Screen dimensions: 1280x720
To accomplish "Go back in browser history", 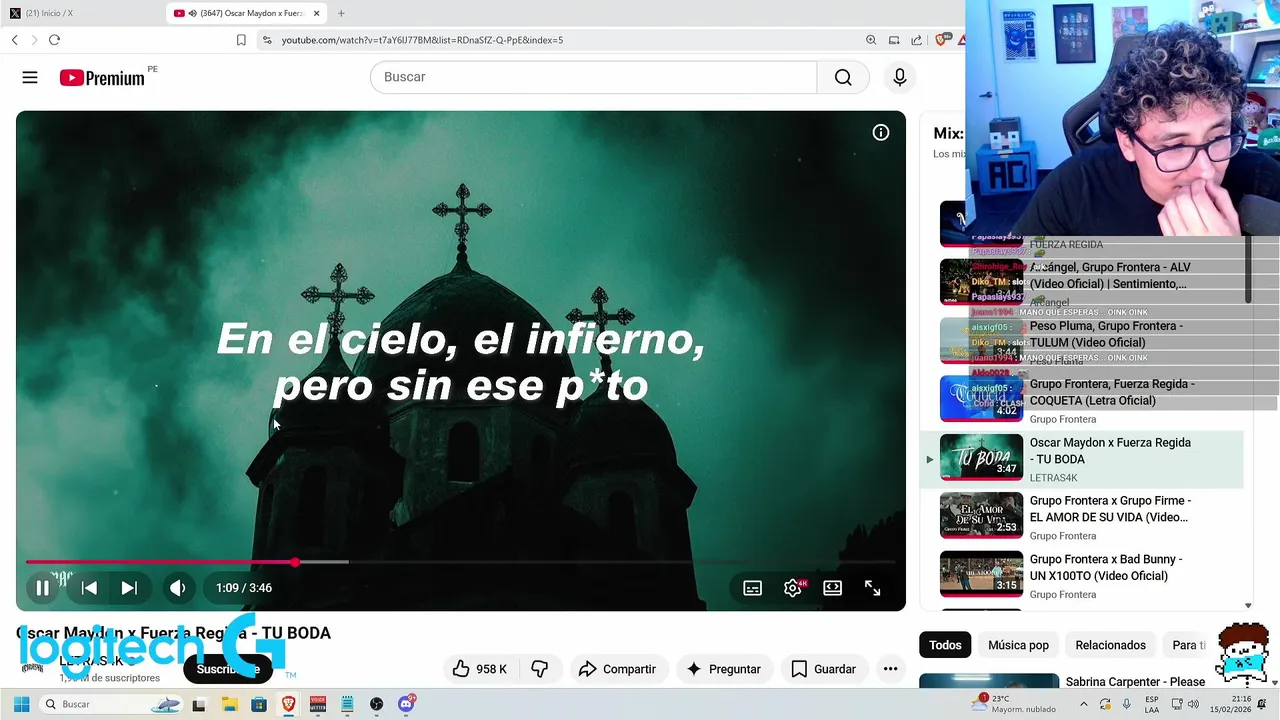I will 14,40.
